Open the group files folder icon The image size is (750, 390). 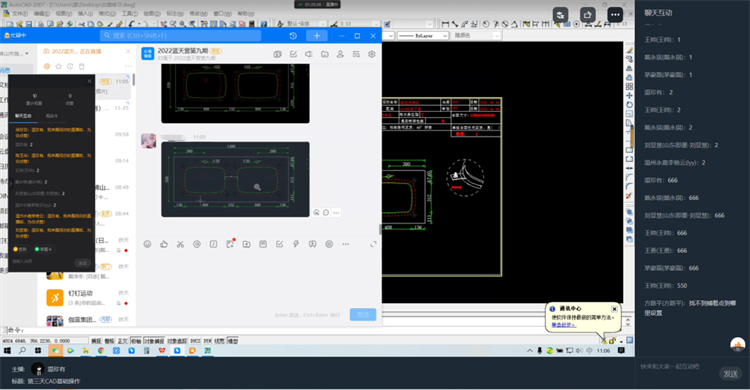325,54
